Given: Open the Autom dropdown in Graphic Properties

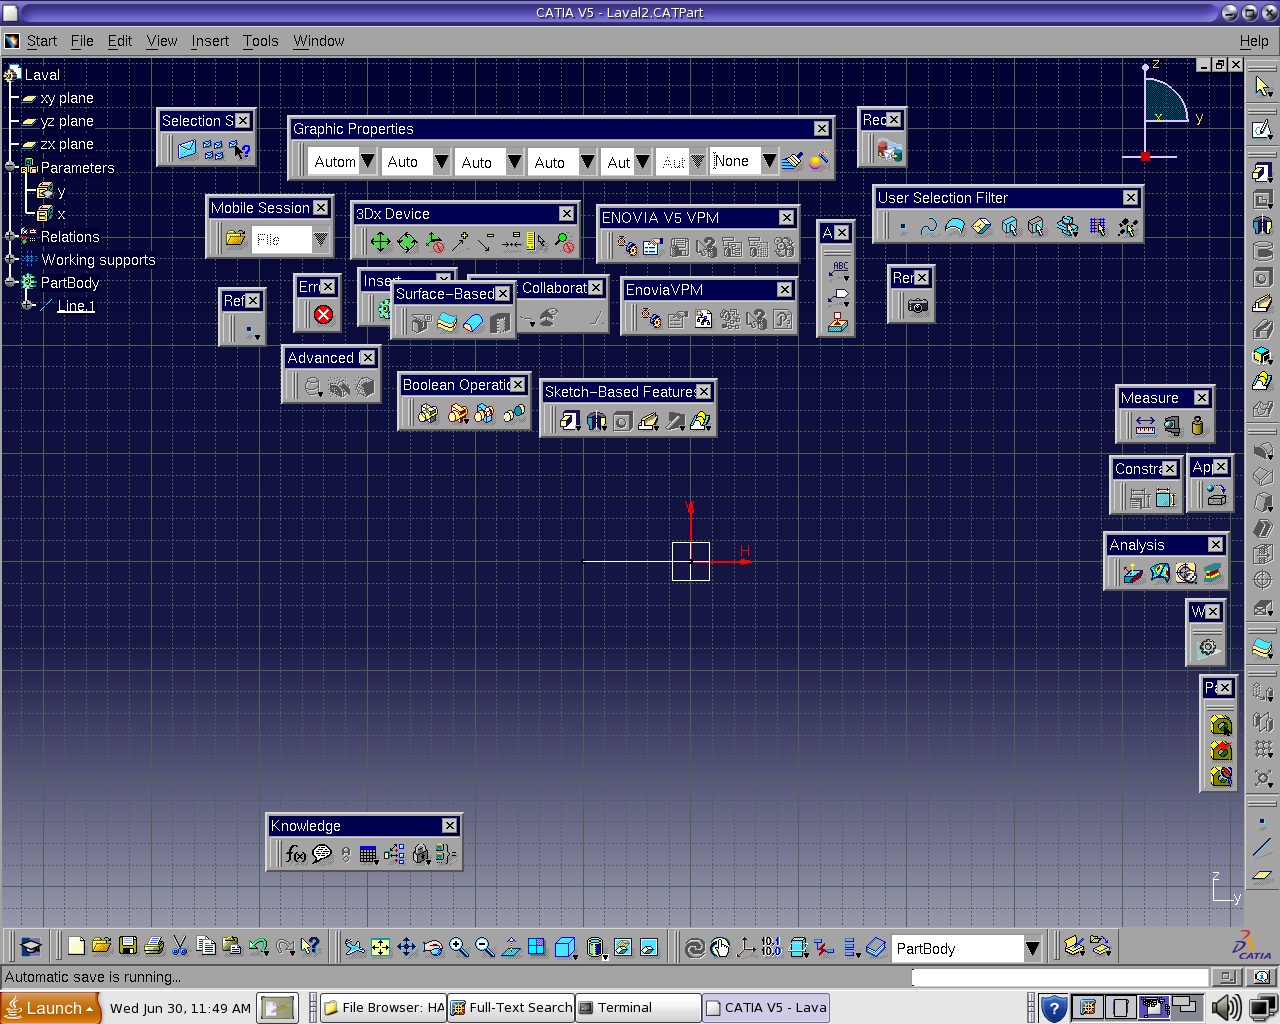Looking at the screenshot, I should coord(368,161).
